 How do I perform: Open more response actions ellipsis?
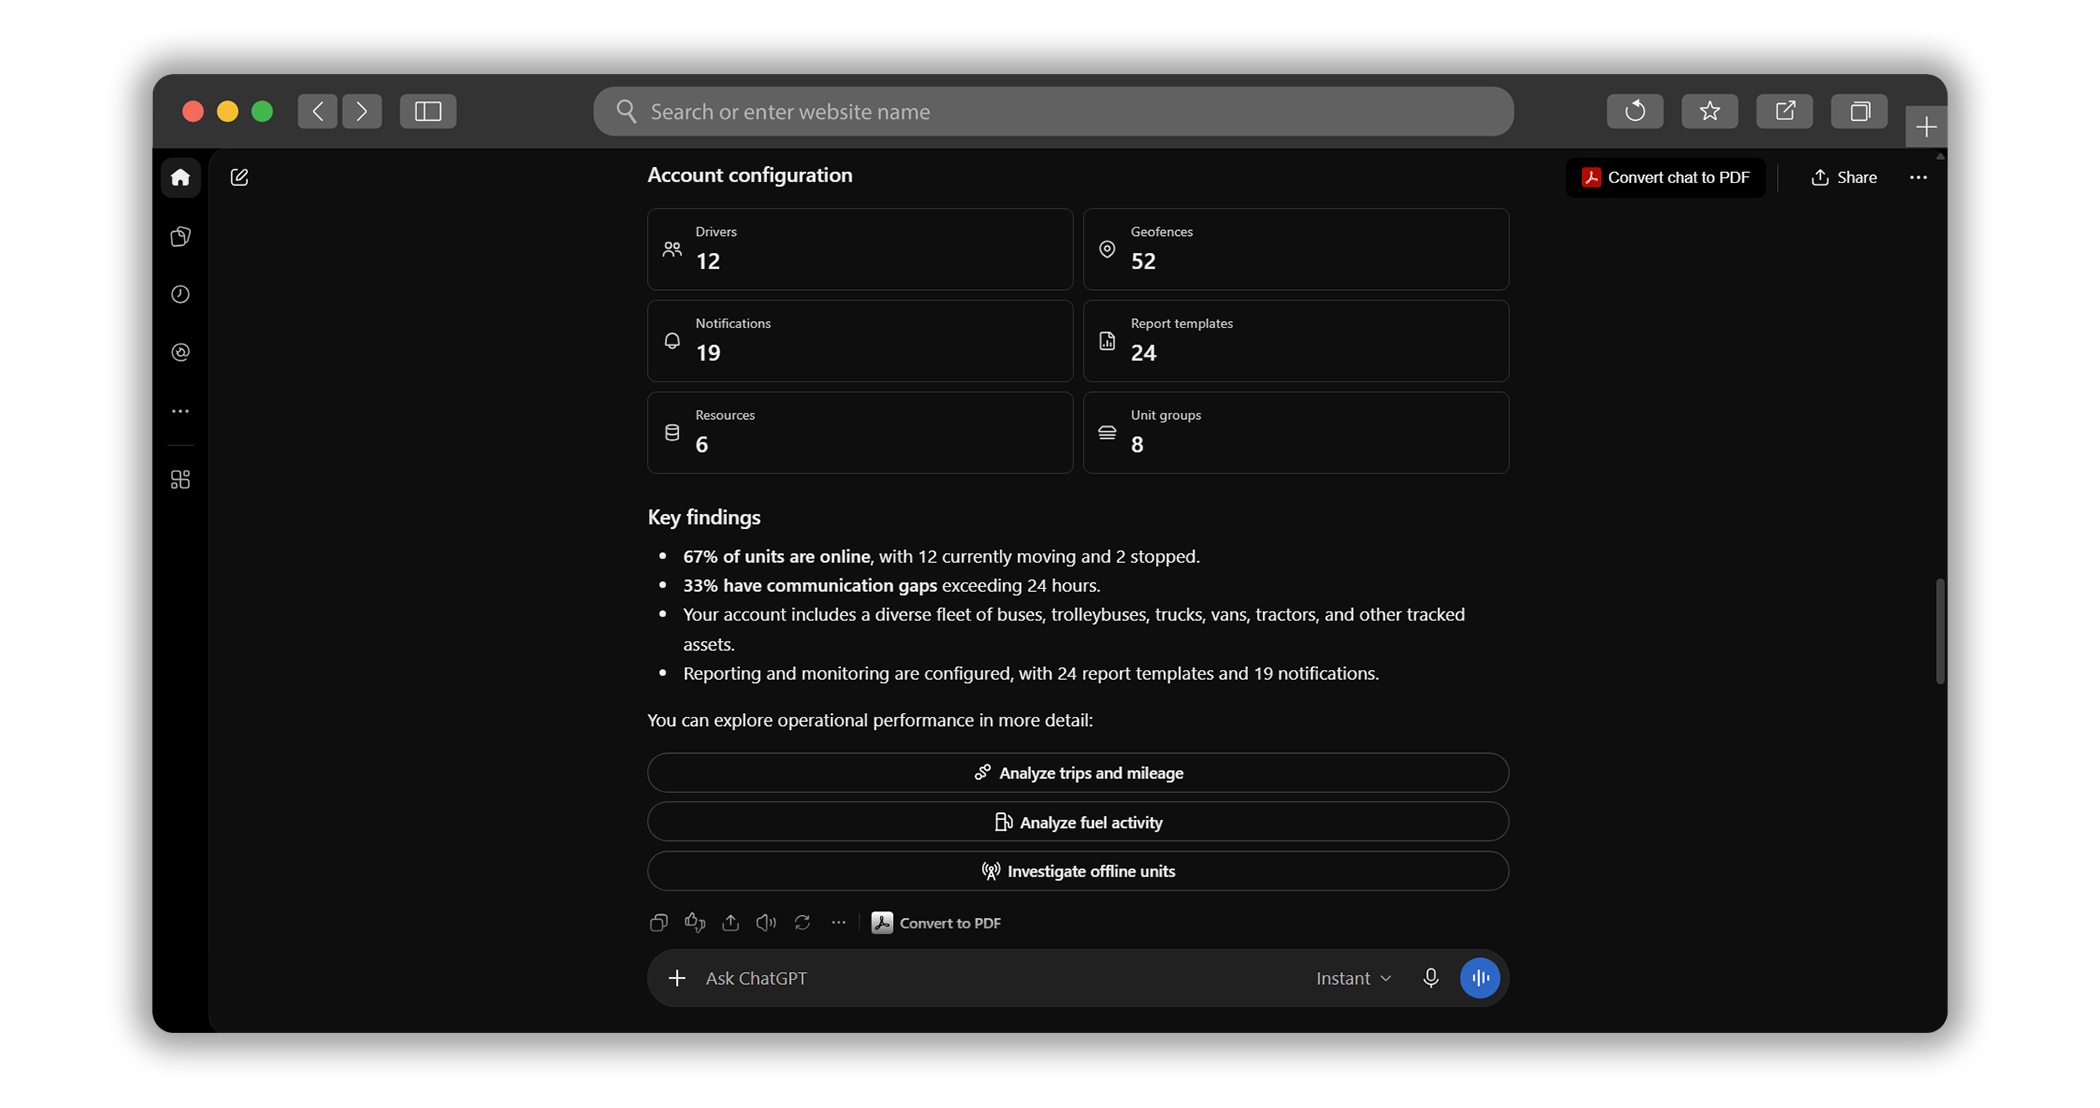click(x=838, y=922)
